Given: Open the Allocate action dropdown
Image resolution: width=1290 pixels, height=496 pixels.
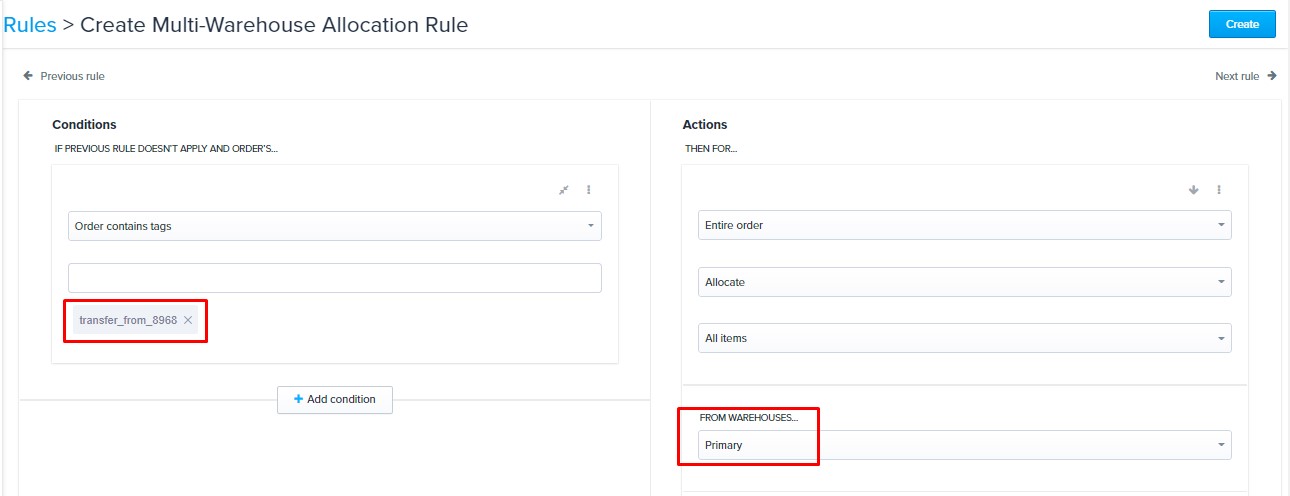Looking at the screenshot, I should [x=964, y=282].
